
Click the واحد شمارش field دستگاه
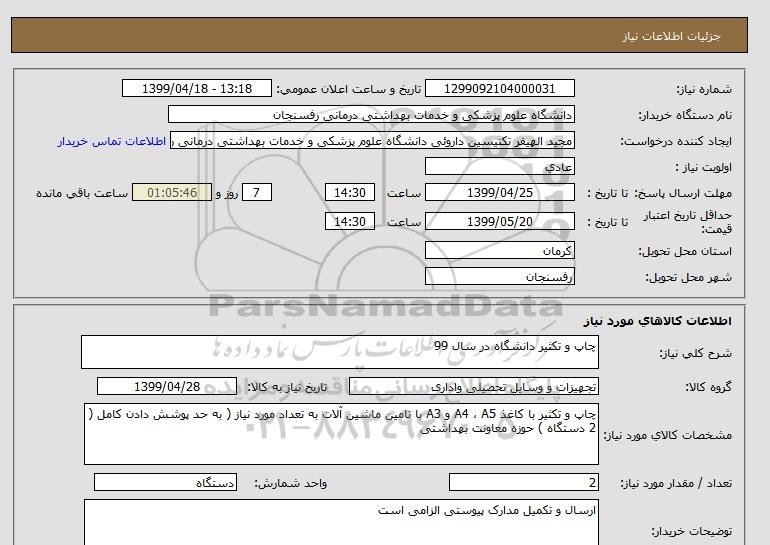pos(165,482)
